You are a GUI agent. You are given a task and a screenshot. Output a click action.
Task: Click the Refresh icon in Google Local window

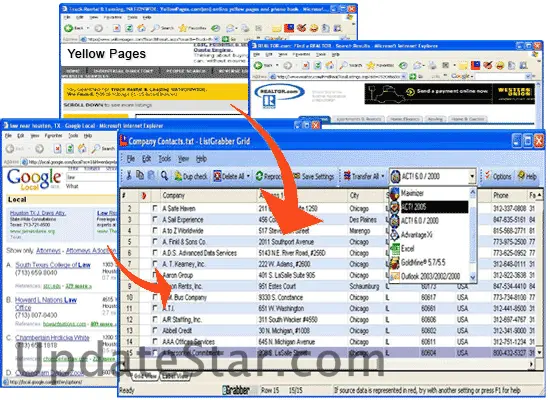tap(70, 148)
